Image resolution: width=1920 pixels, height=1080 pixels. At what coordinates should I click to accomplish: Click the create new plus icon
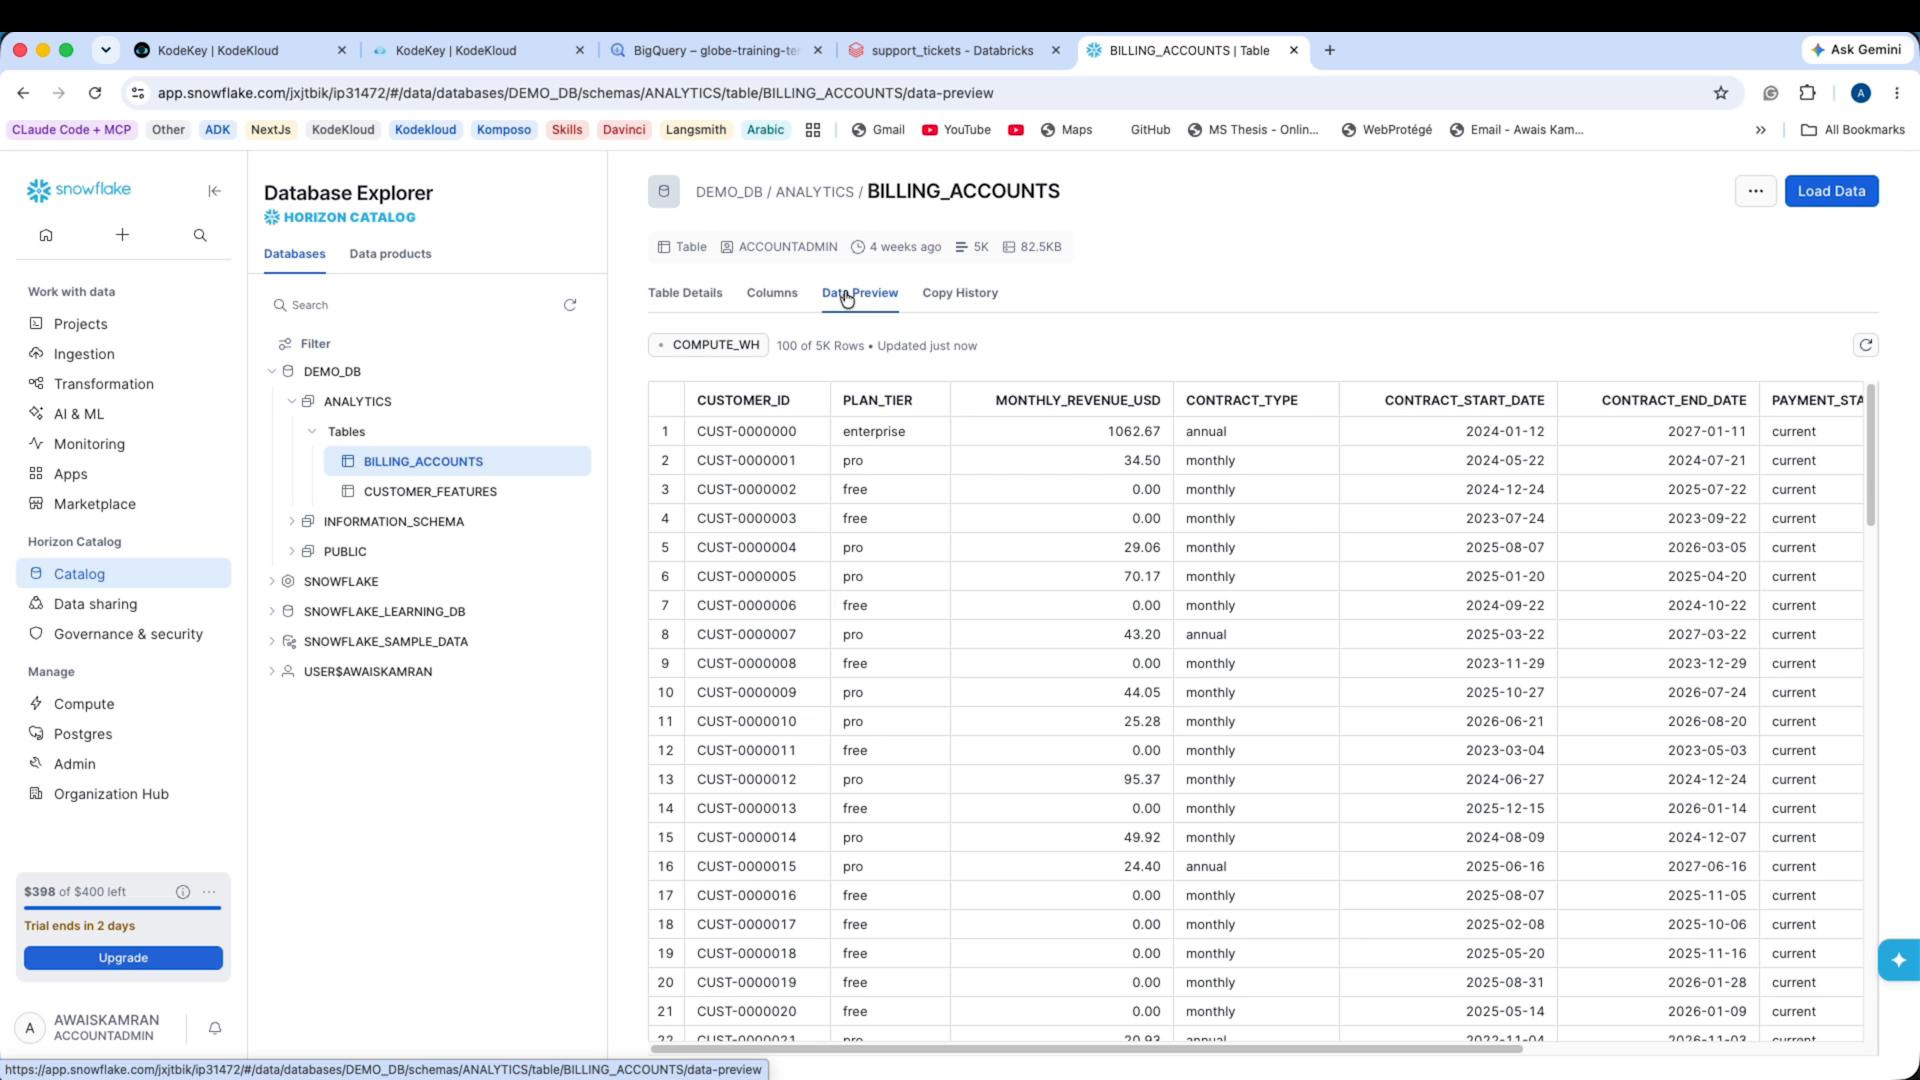(122, 235)
